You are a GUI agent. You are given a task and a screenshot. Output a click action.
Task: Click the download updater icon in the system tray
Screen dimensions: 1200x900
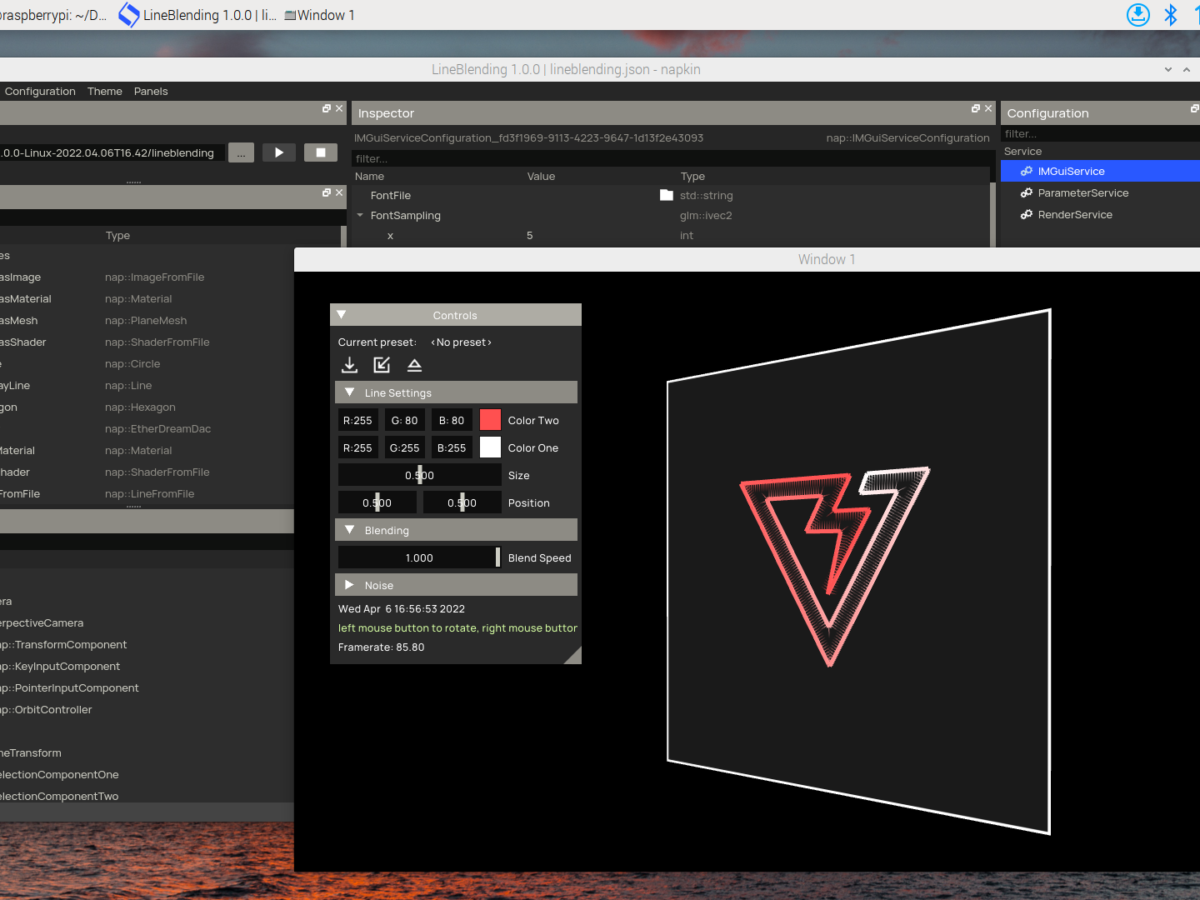tap(1138, 15)
